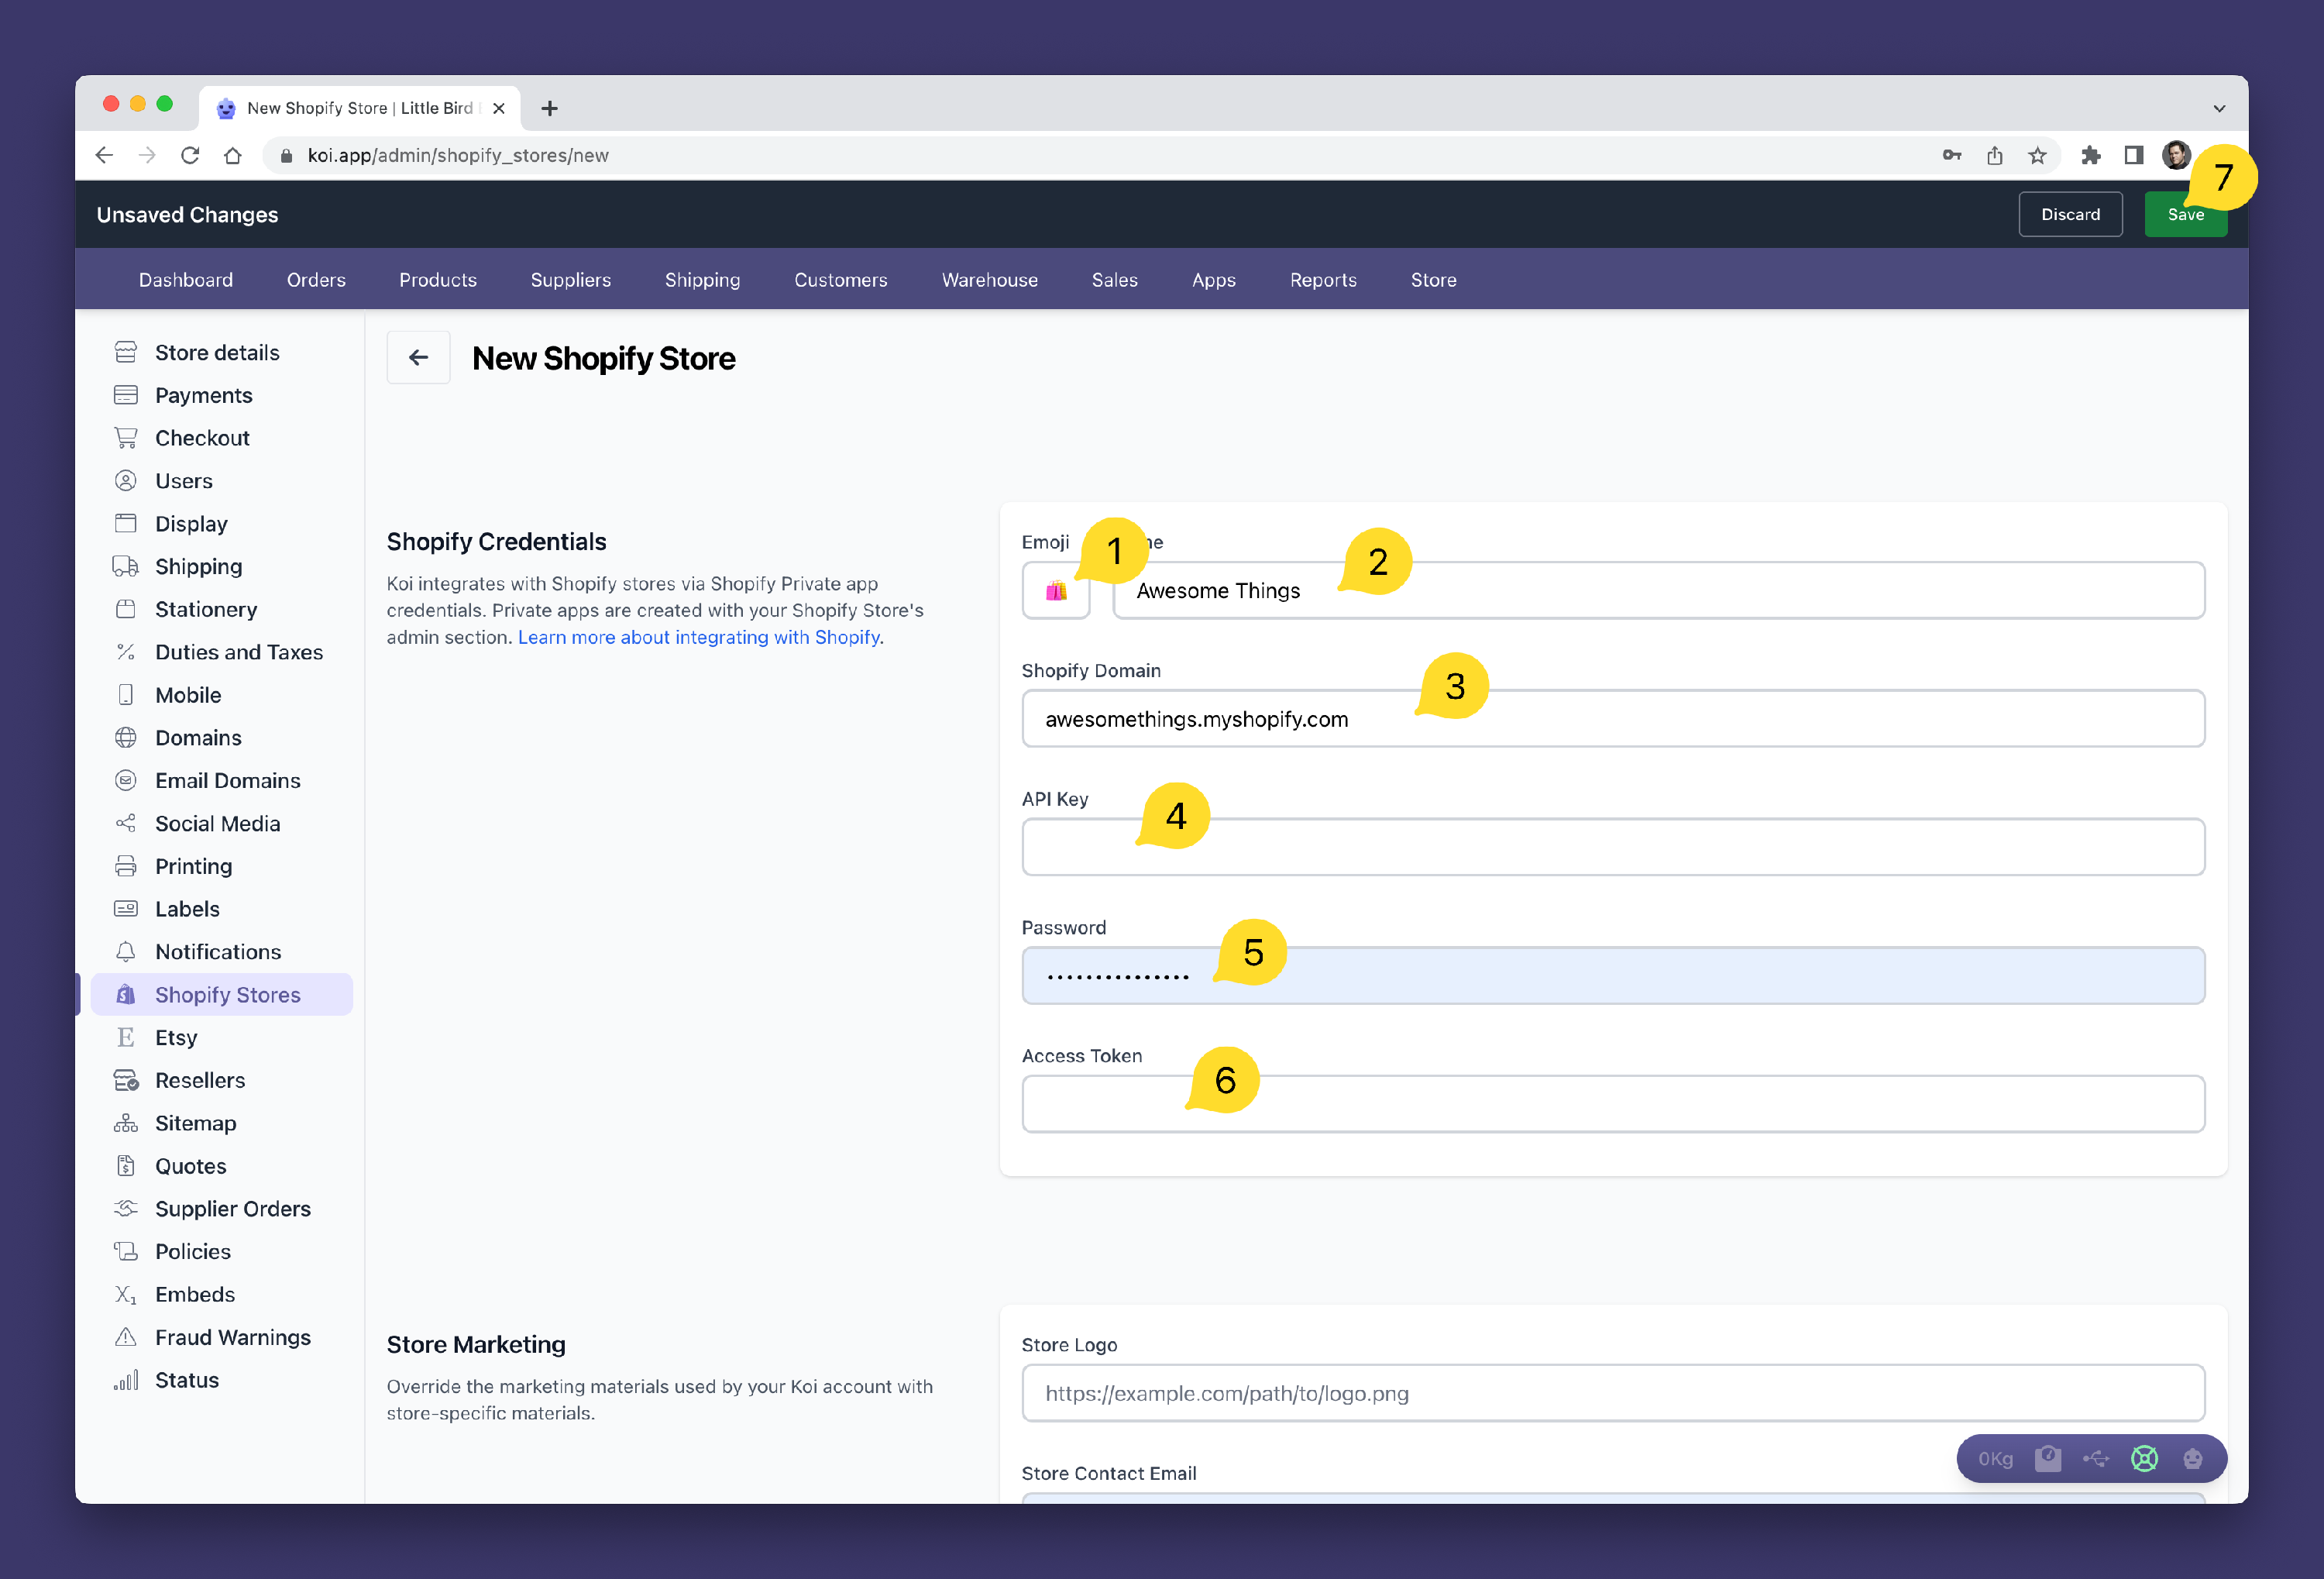Discard unsaved changes
Image resolution: width=2324 pixels, height=1579 pixels.
pos(2069,214)
